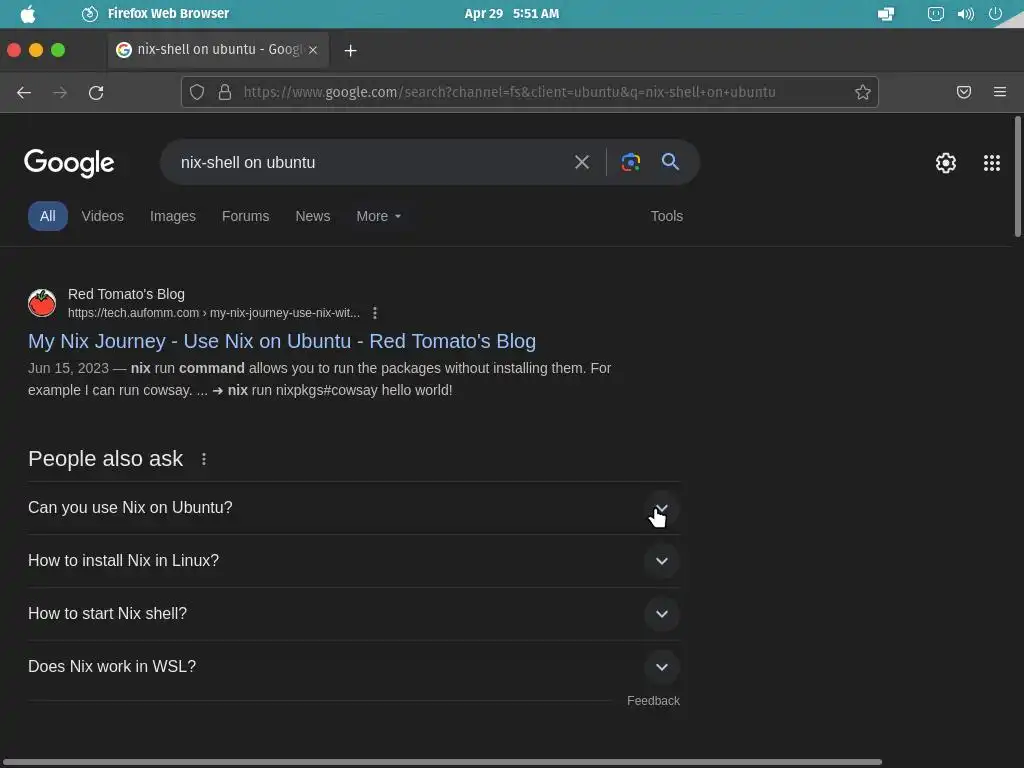The image size is (1024, 768).
Task: Click the tech.aufomm.com result URL
Action: tap(214, 313)
